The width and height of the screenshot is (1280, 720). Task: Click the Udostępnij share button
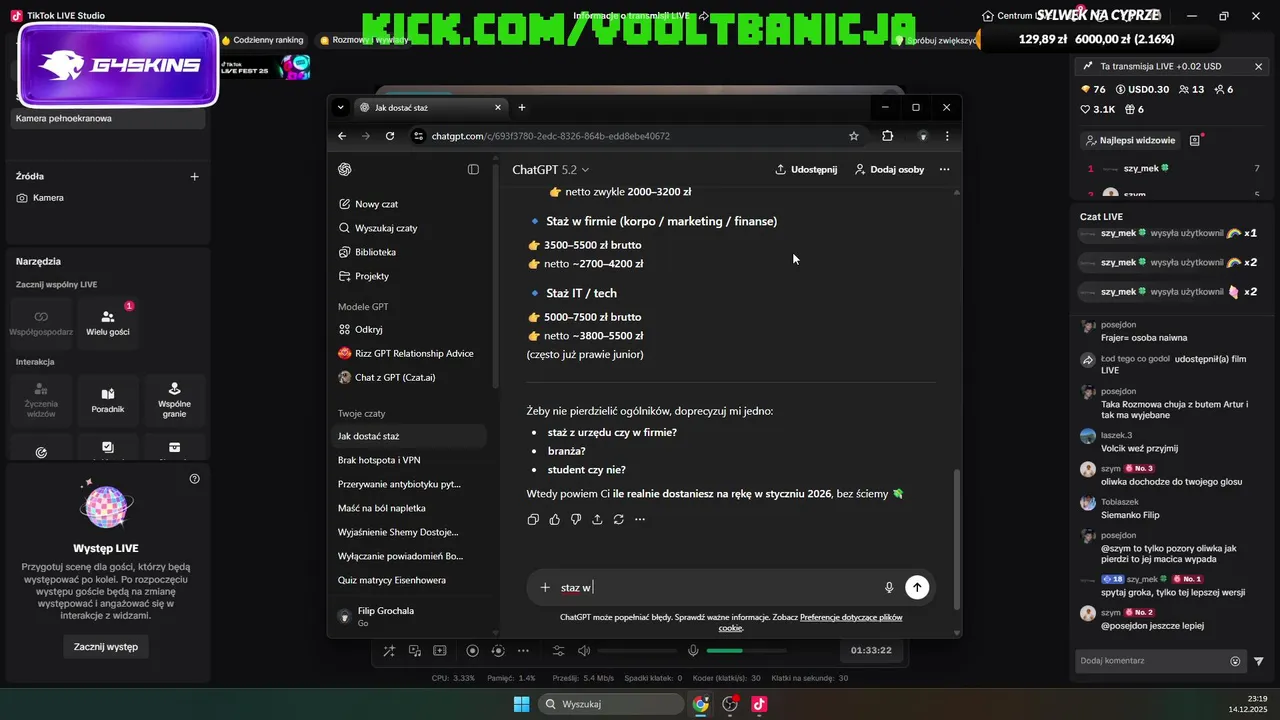coord(806,170)
